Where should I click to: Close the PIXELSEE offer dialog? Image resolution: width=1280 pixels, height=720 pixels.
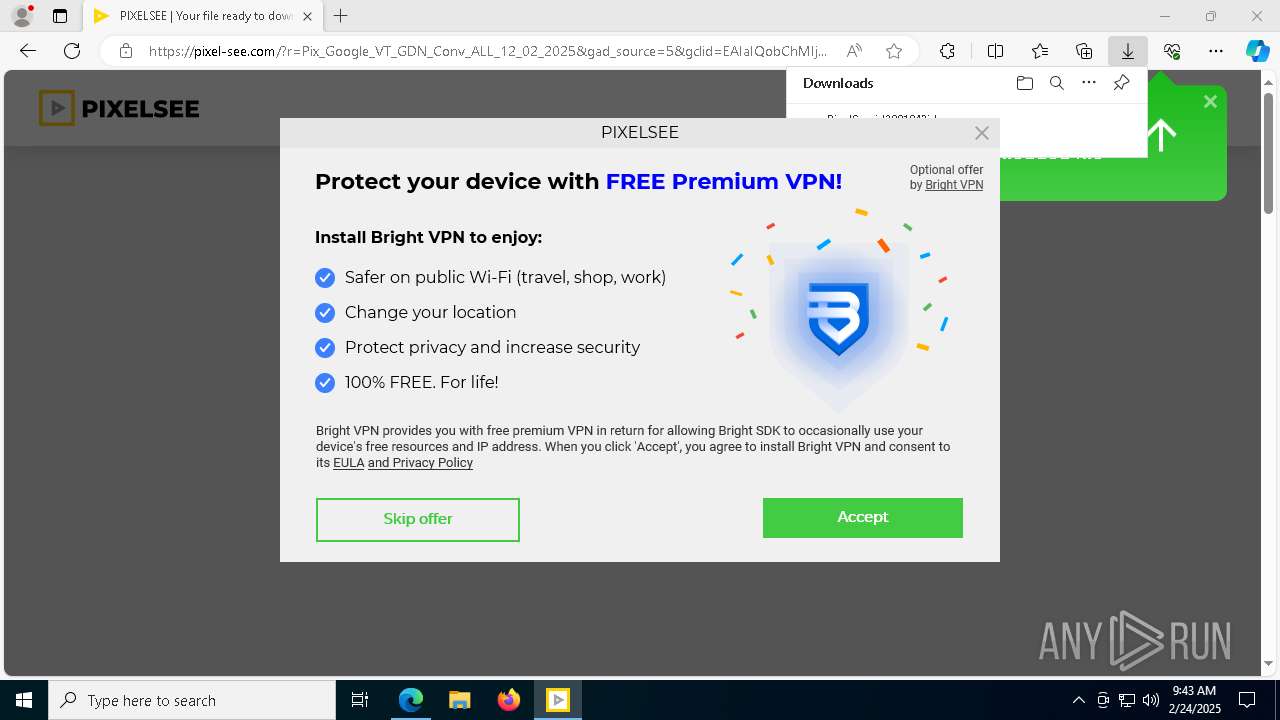[x=982, y=133]
